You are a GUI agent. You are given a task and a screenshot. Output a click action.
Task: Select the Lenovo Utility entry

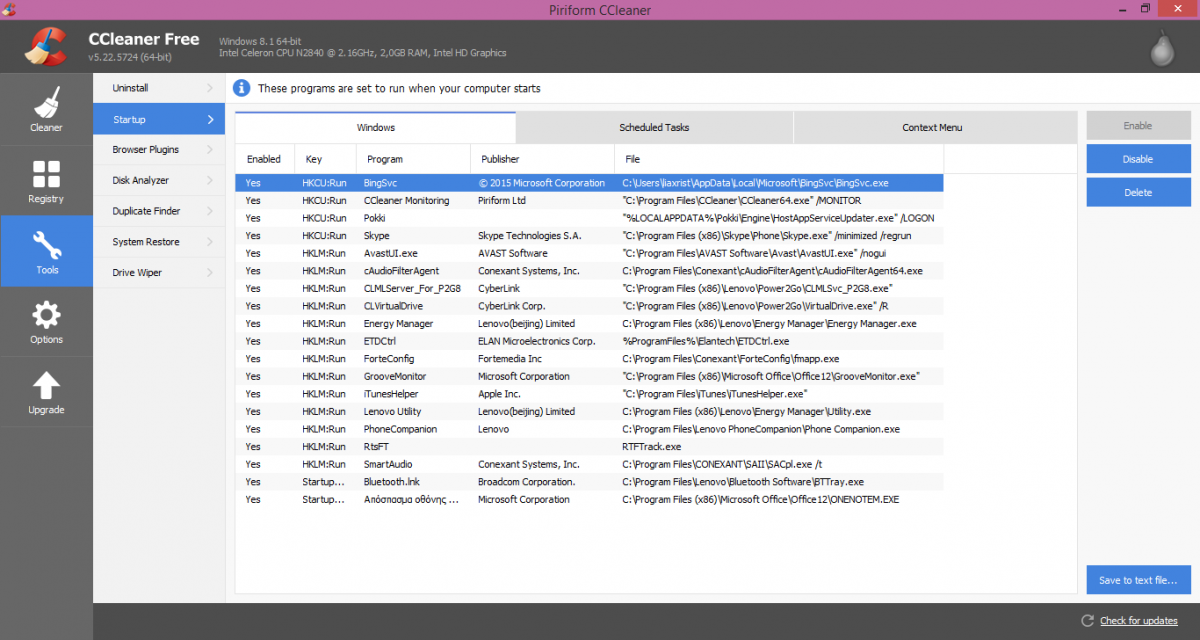click(x=589, y=411)
